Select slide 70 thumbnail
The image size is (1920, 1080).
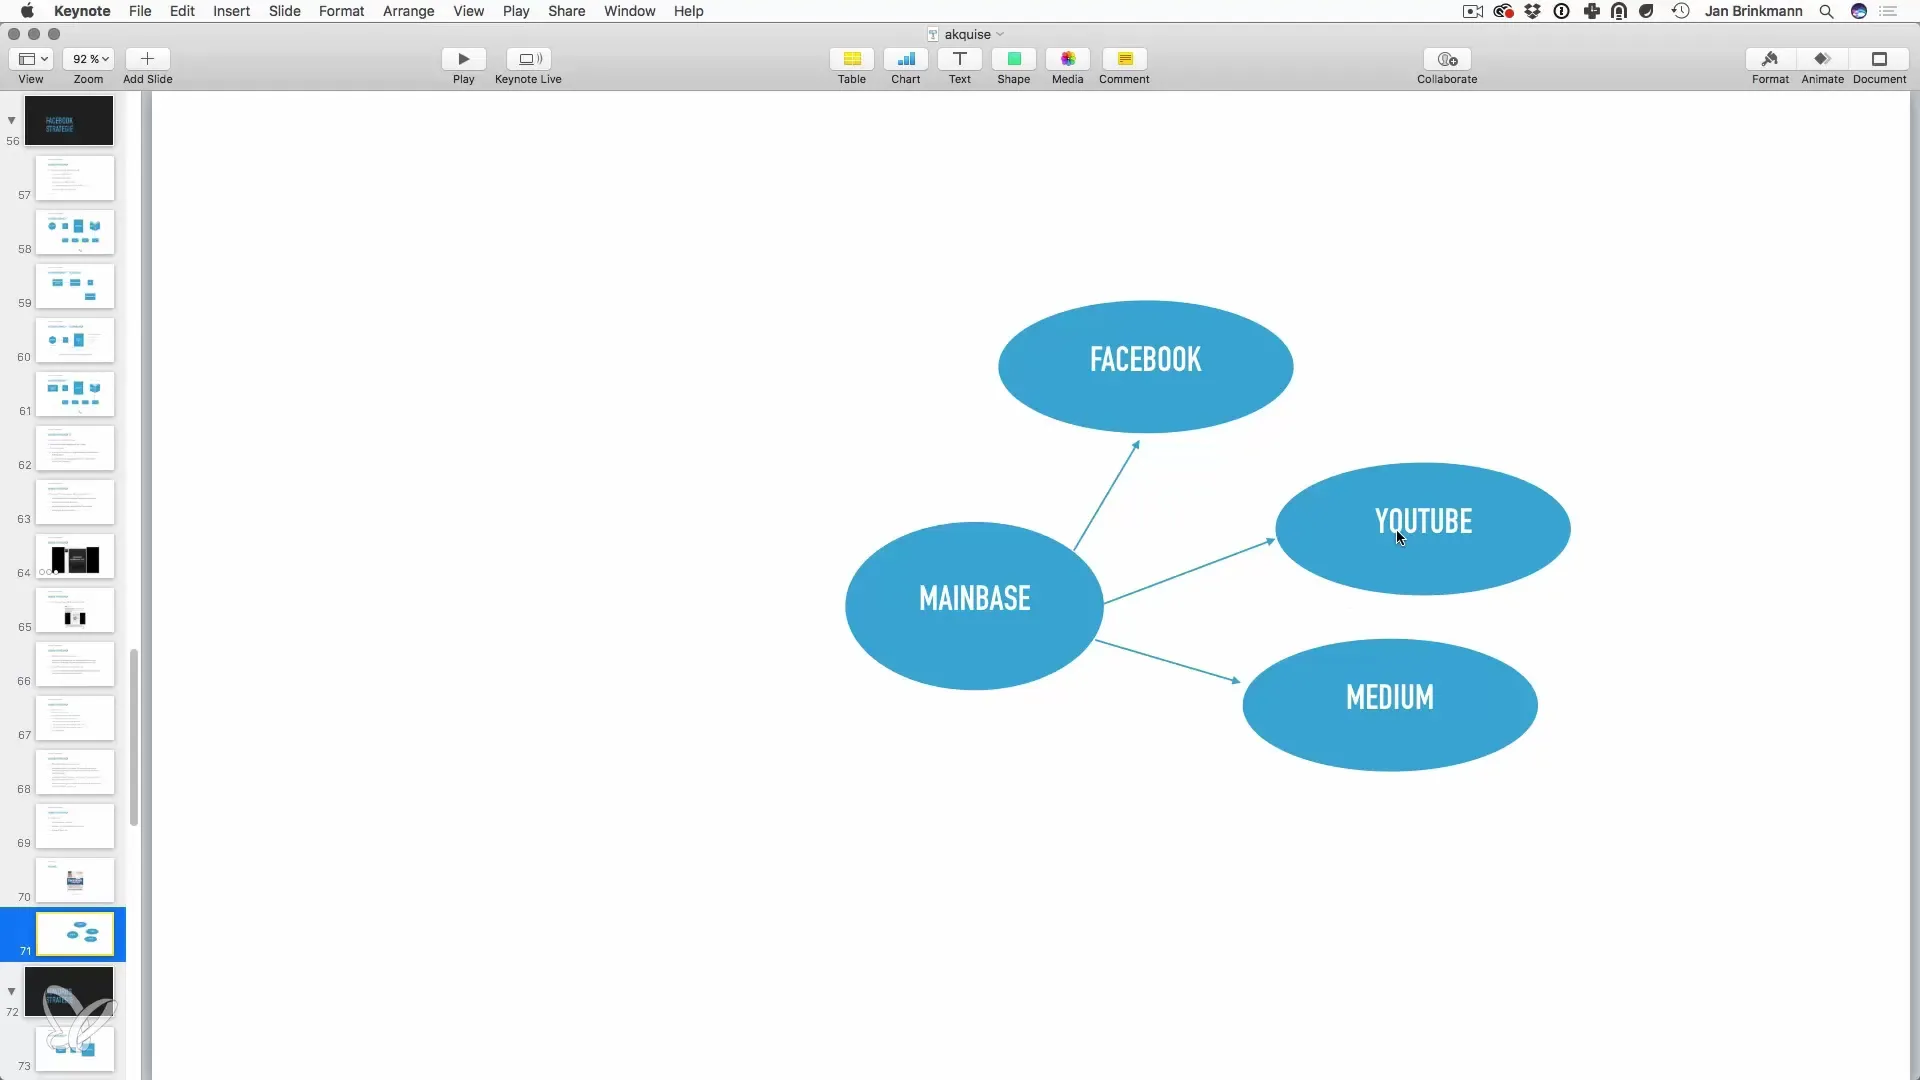75,880
